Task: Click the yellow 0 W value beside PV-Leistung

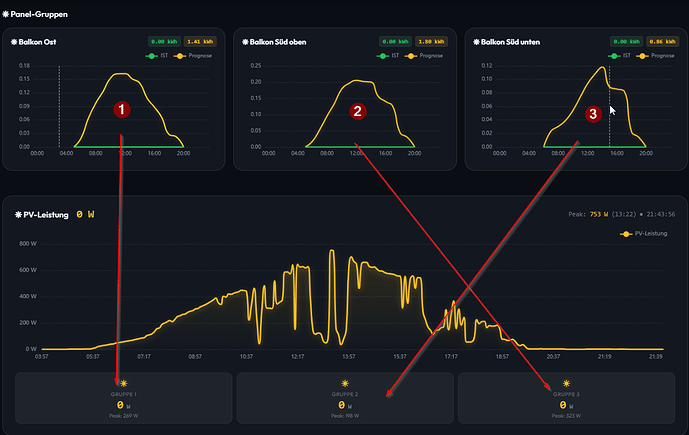Action: pos(85,214)
